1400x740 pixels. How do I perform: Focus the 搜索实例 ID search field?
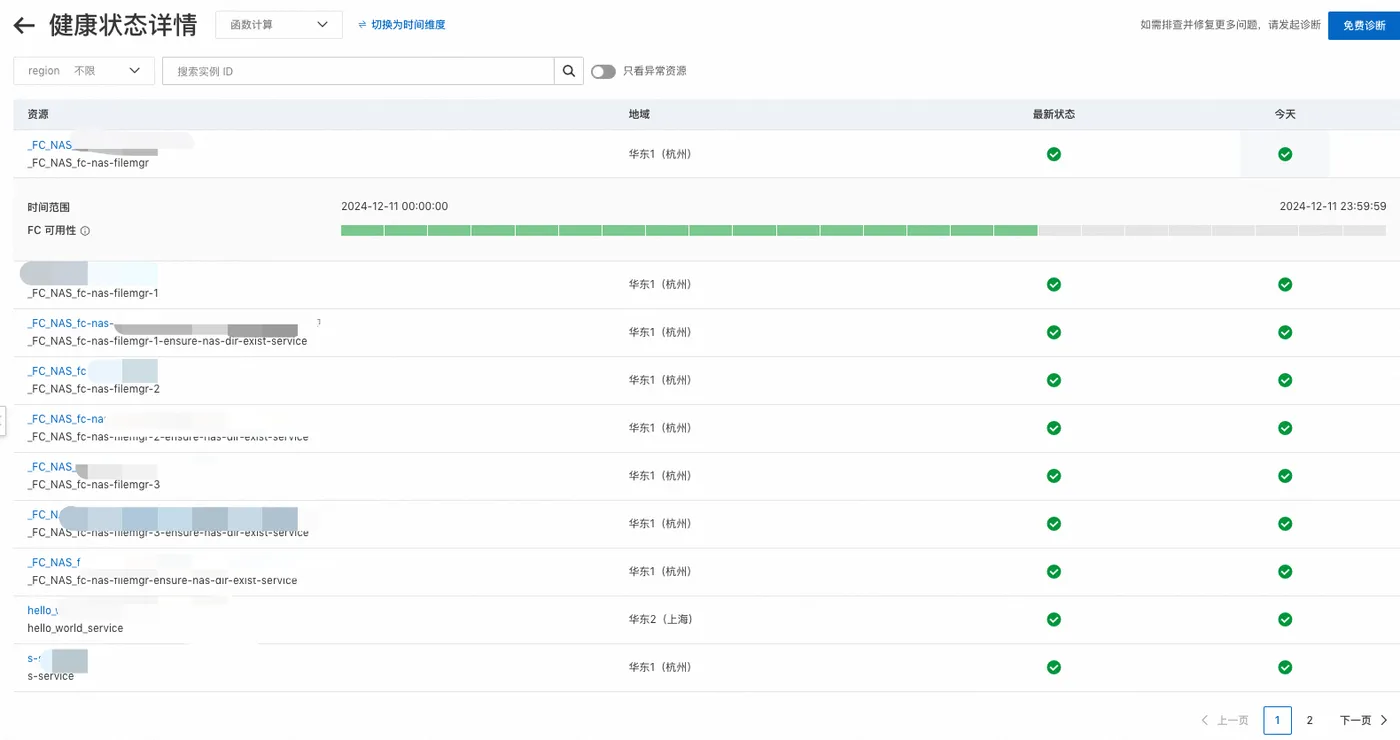click(358, 71)
